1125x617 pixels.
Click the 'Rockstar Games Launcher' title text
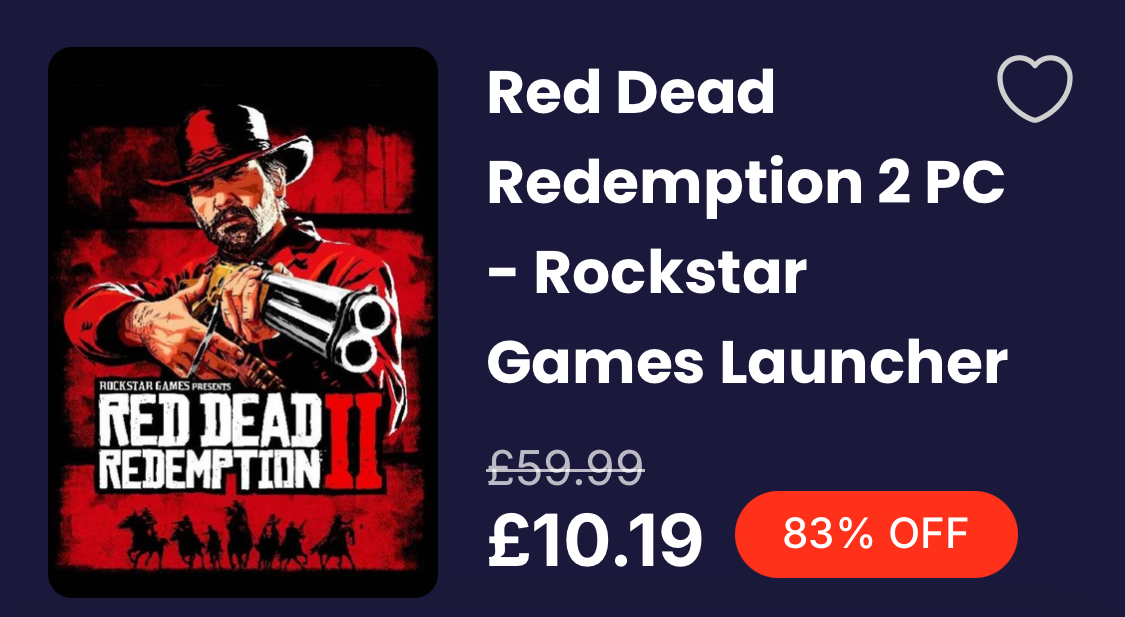coord(747,318)
